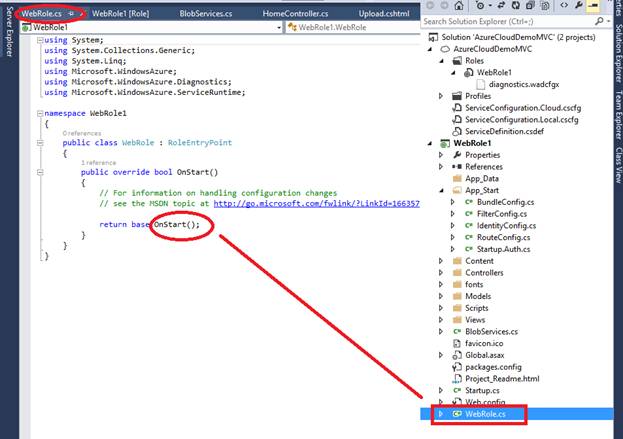Select the diagnostics.wadcfgx file
The height and width of the screenshot is (439, 623).
click(x=524, y=85)
